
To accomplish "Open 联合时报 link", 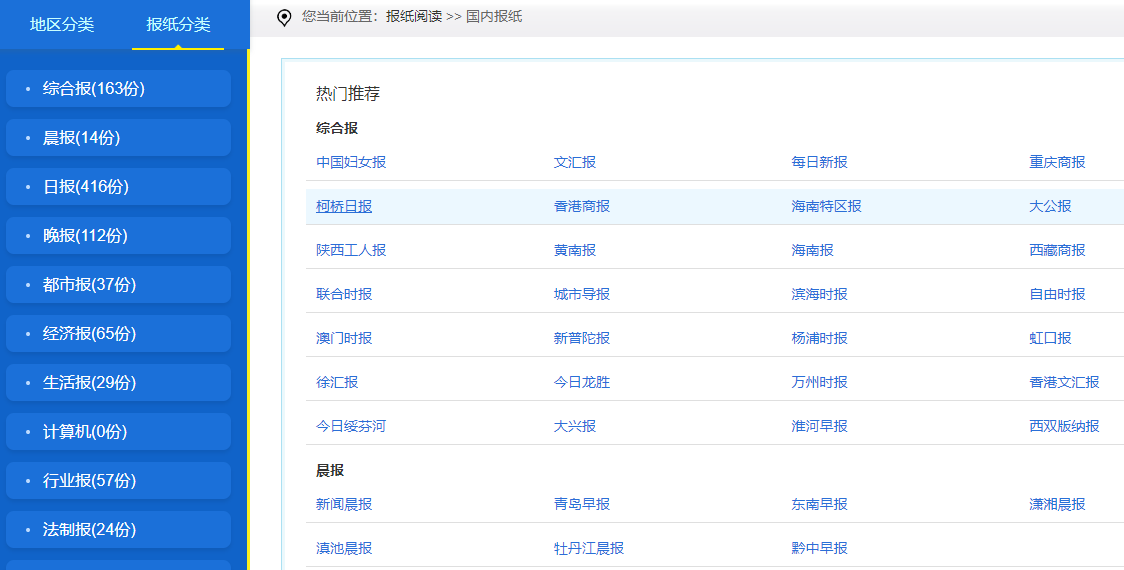I will (x=344, y=294).
